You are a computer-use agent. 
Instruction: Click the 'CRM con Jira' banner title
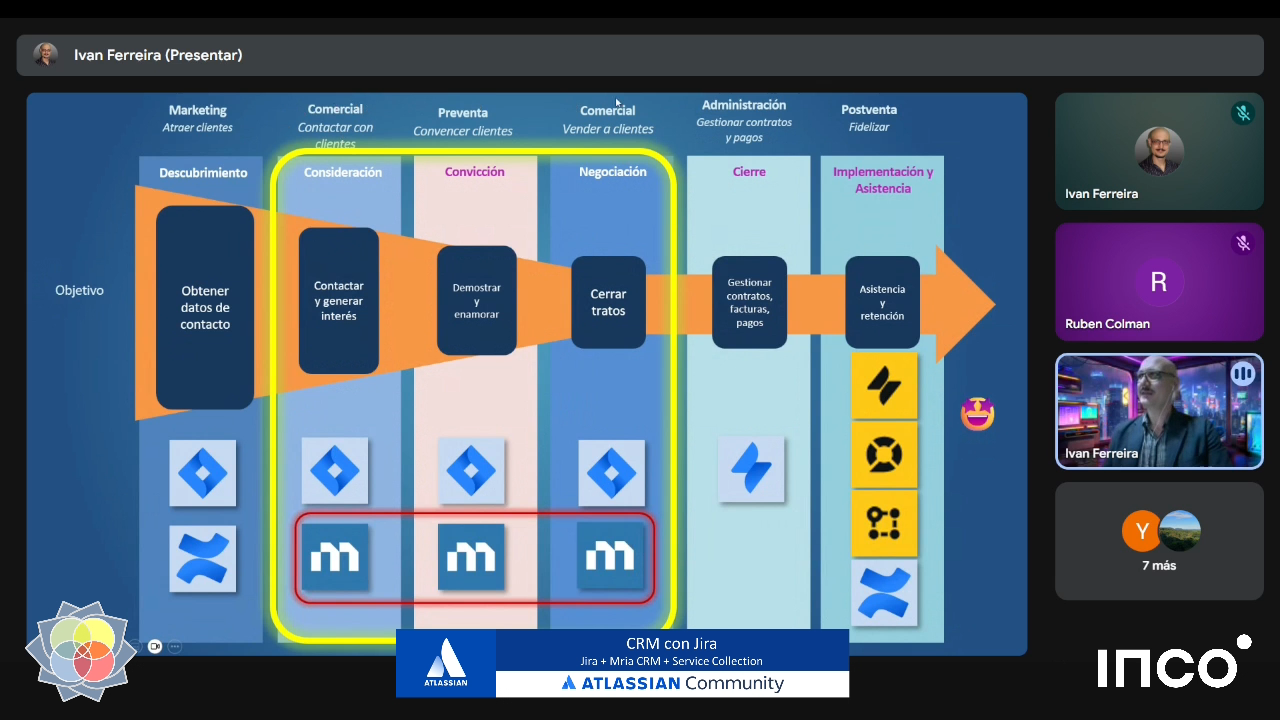[x=671, y=643]
